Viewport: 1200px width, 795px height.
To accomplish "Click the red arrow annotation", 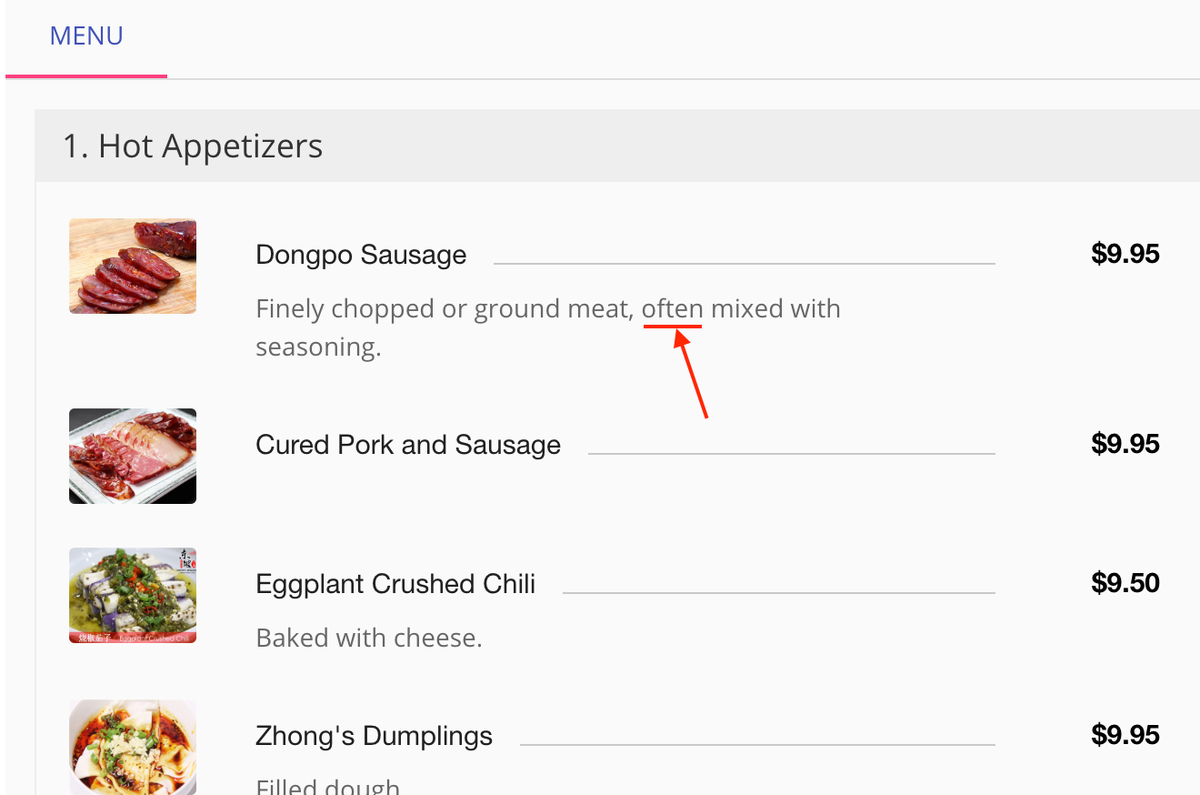I will (x=692, y=377).
